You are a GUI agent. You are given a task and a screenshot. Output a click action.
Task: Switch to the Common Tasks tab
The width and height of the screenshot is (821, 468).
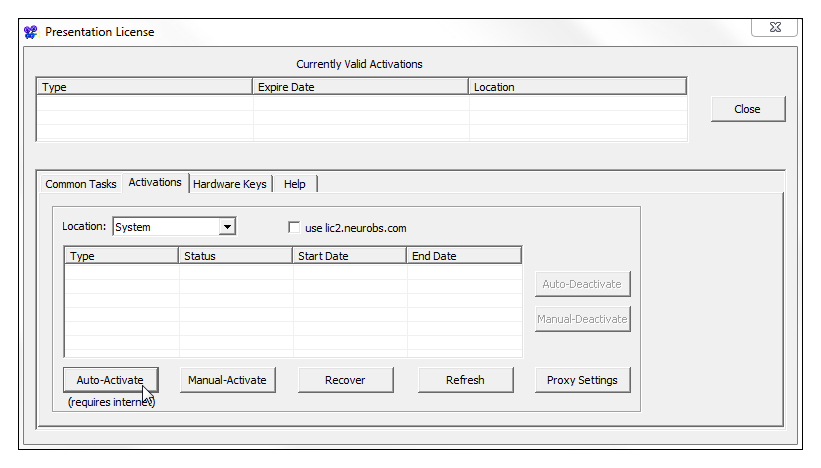pyautogui.click(x=81, y=184)
